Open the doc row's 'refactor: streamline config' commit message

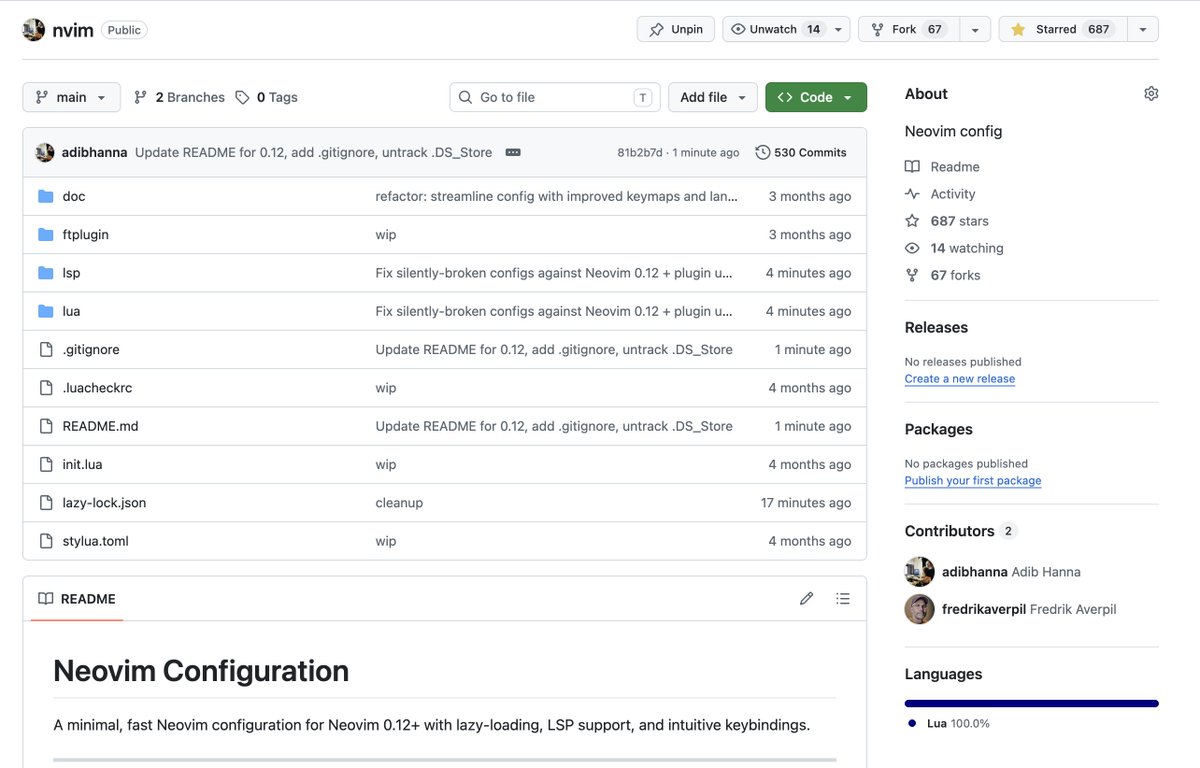click(x=557, y=196)
